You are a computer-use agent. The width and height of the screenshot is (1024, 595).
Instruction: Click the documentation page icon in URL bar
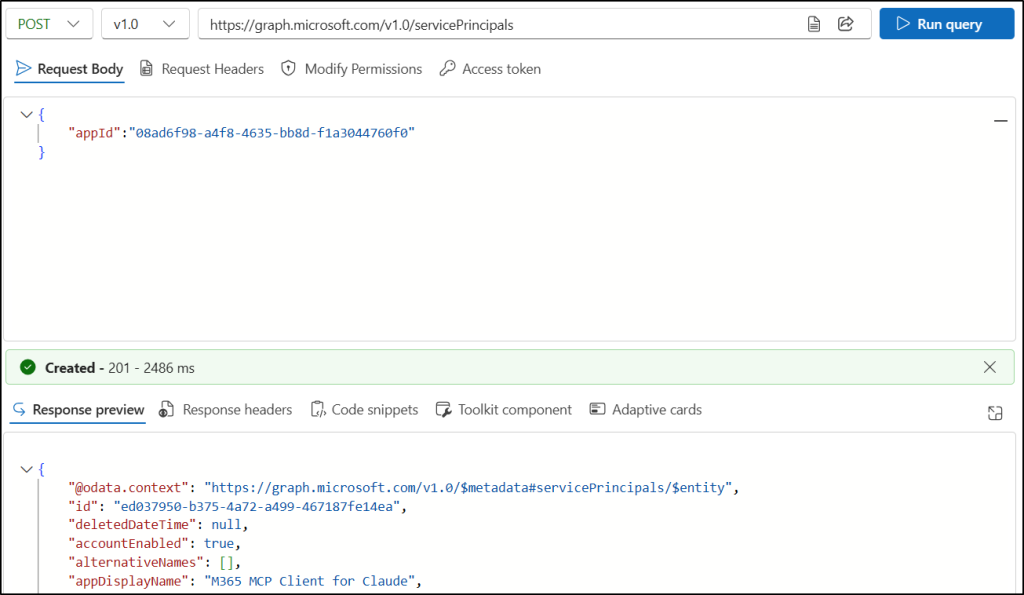[814, 24]
